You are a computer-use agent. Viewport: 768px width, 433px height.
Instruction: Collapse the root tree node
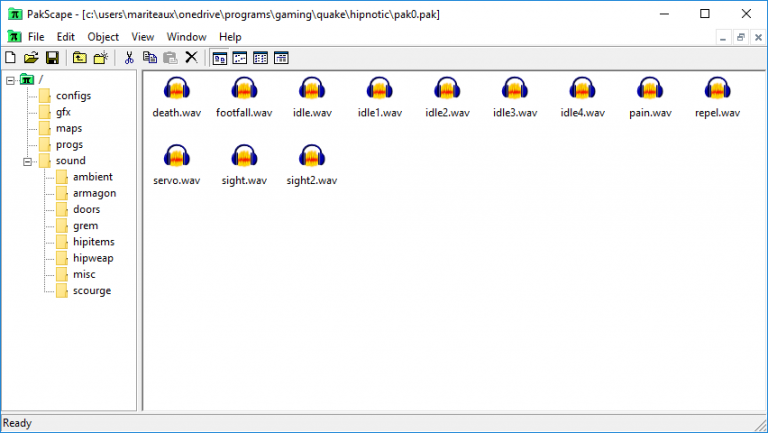coord(10,80)
